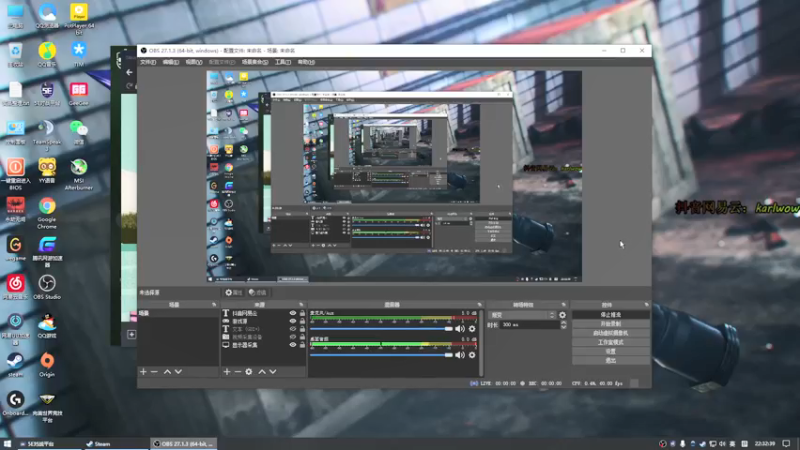
Task: Adjust transition duration stepper arrows
Action: [x=563, y=324]
